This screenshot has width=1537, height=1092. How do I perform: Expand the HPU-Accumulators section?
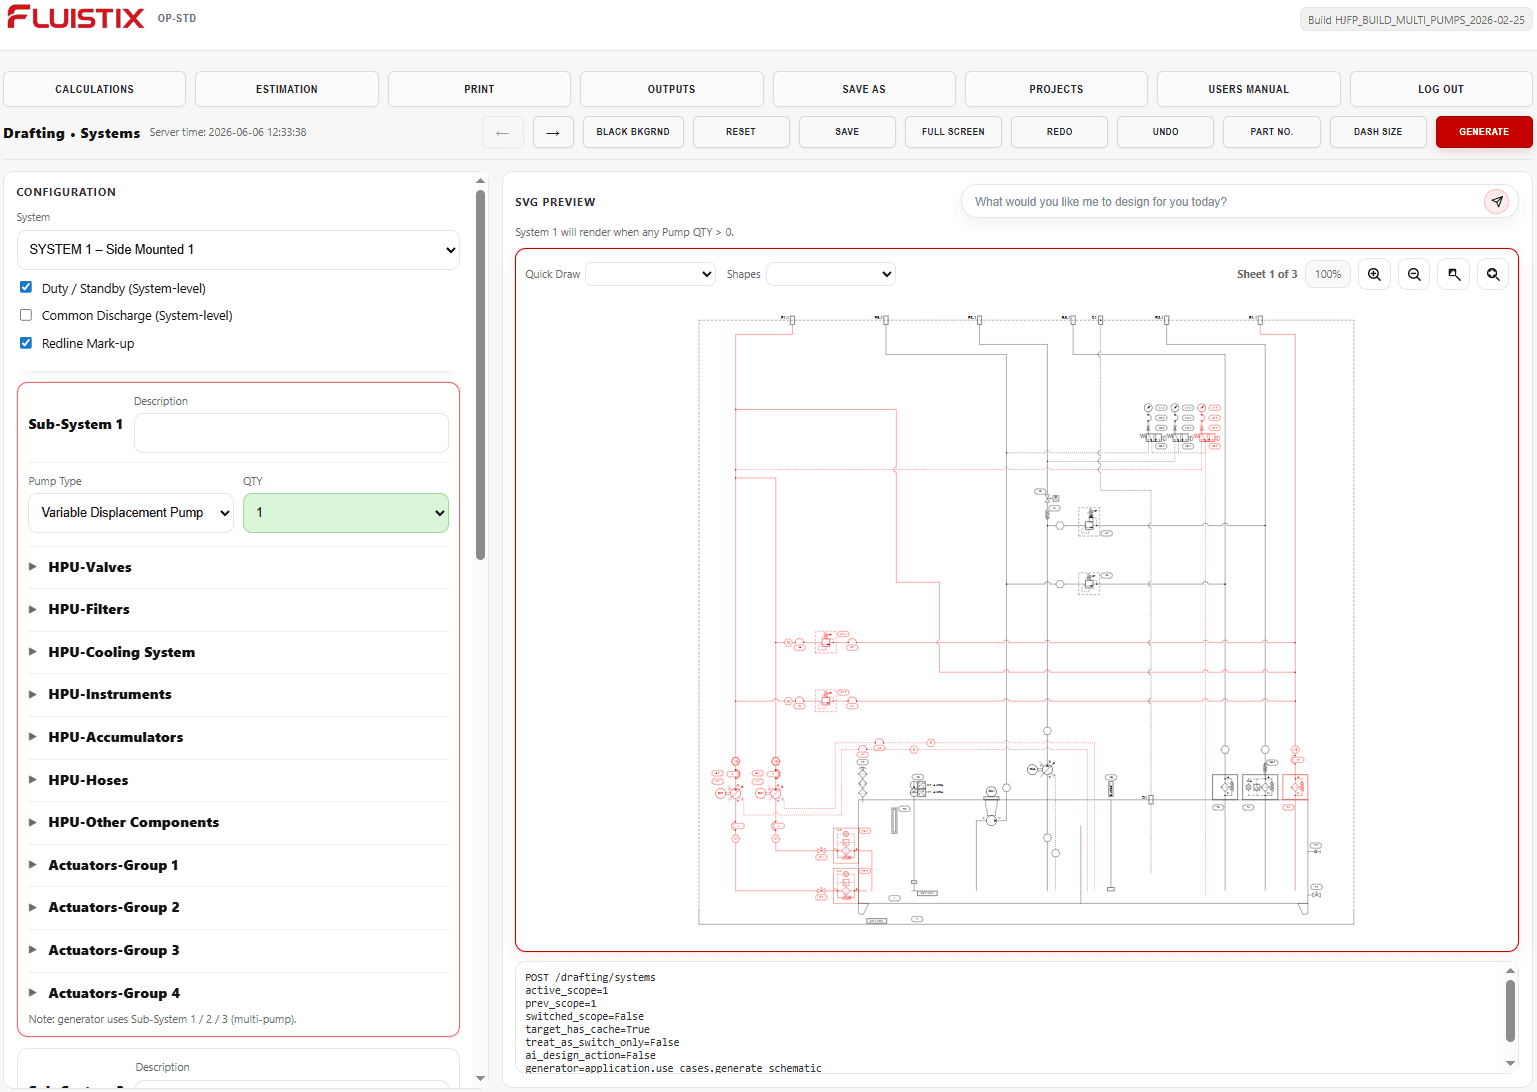pos(238,737)
